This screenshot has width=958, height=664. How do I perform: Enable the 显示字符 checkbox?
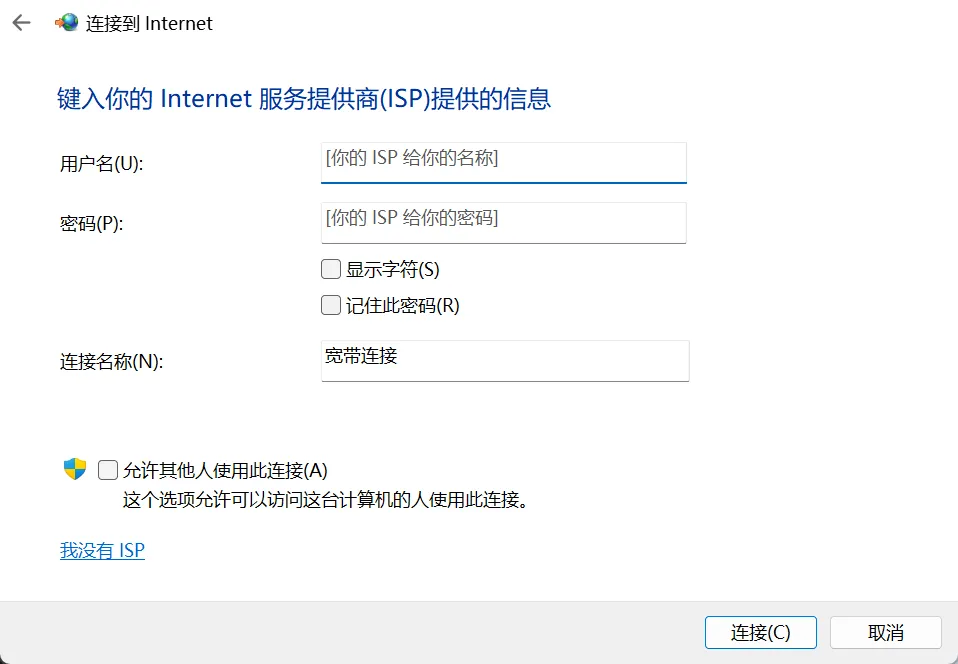[x=330, y=268]
